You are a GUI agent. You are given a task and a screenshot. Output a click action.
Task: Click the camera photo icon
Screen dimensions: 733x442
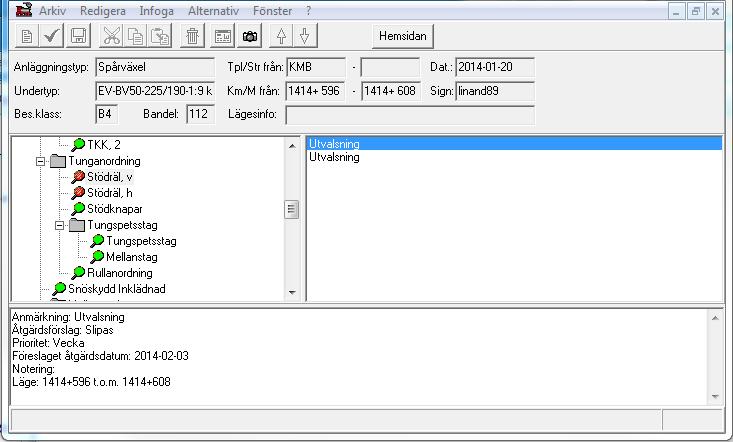pos(250,36)
